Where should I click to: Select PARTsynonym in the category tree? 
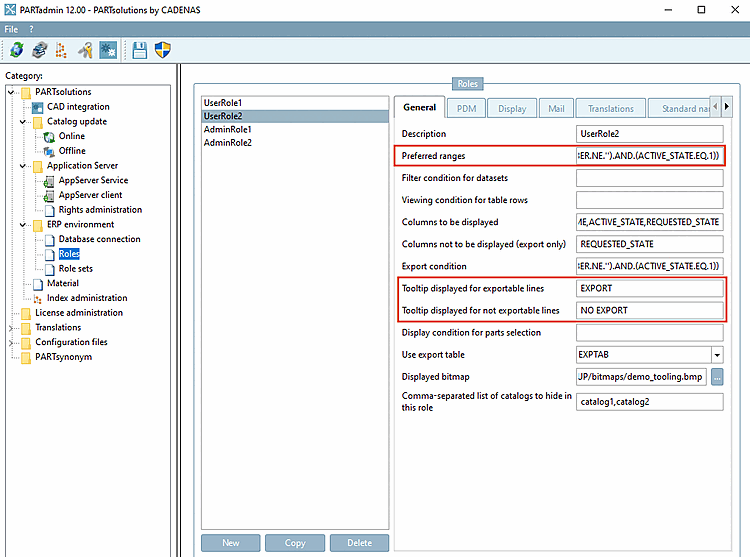(x=64, y=358)
